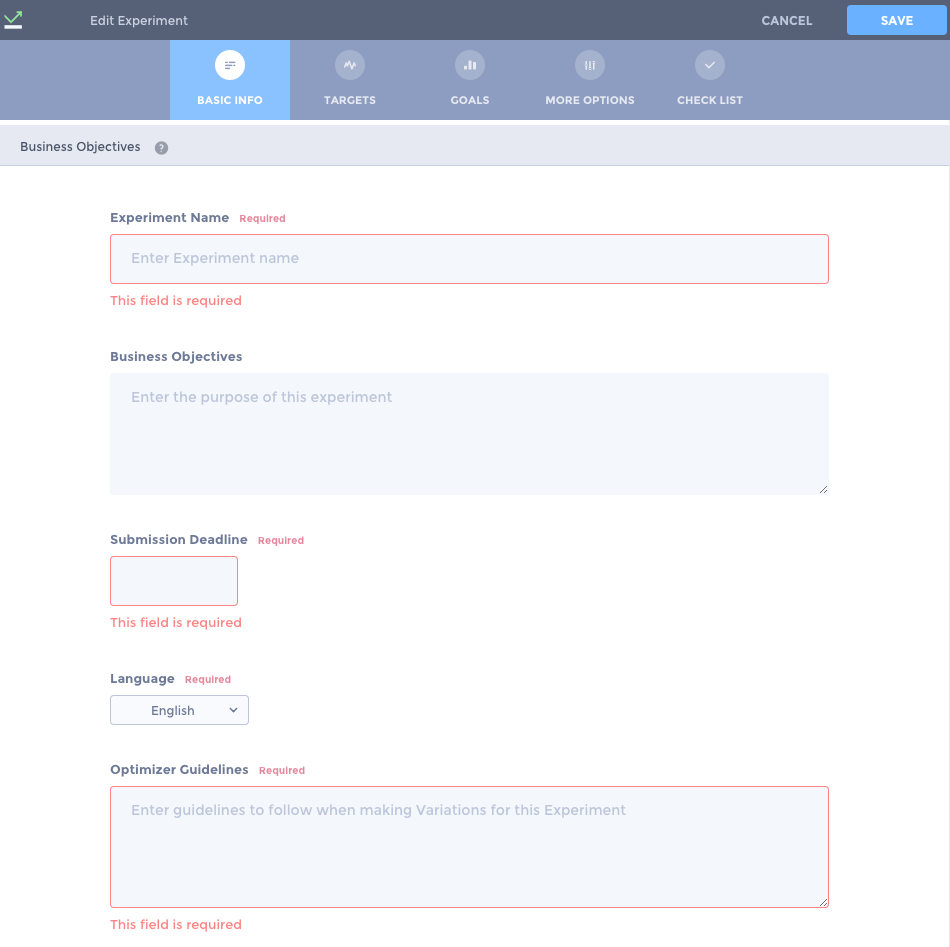Click the green checkmark logo icon

tap(13, 20)
